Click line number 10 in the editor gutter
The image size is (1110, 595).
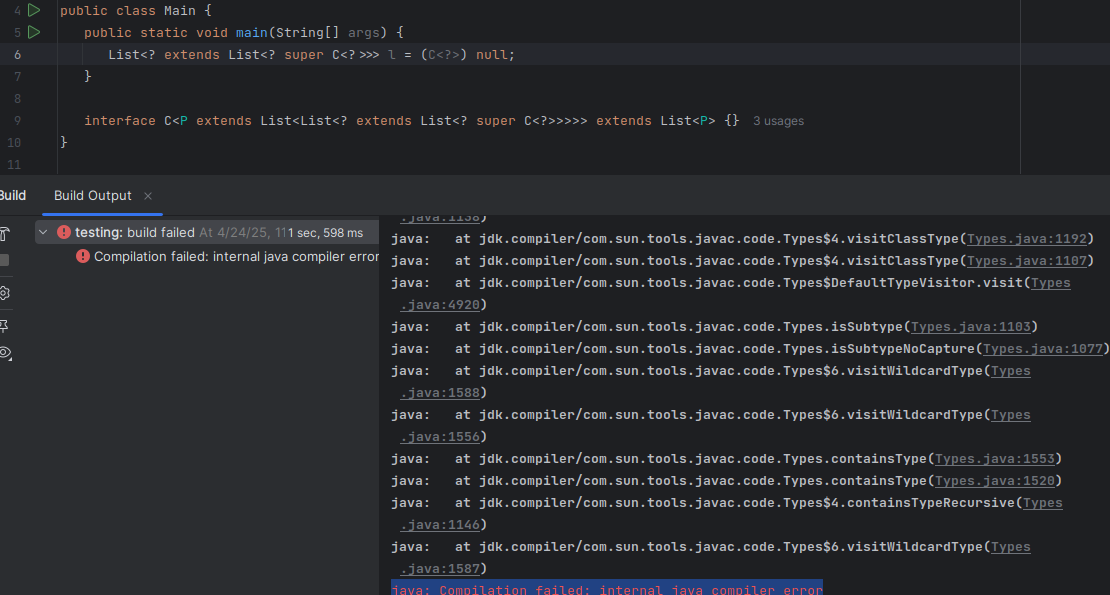point(14,143)
